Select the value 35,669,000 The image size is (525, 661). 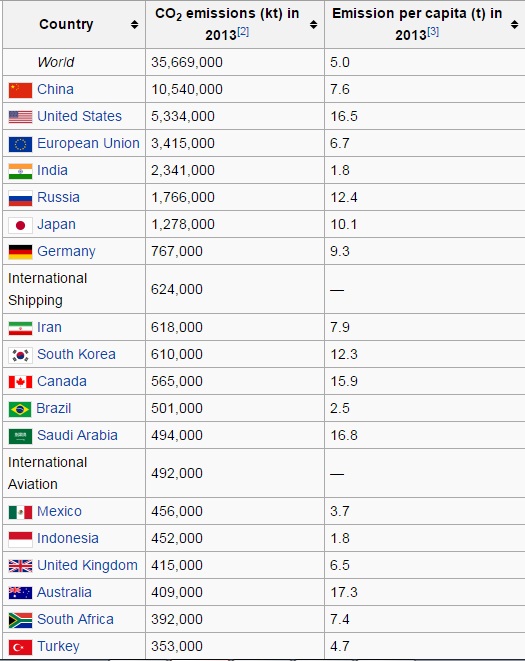[x=187, y=62]
